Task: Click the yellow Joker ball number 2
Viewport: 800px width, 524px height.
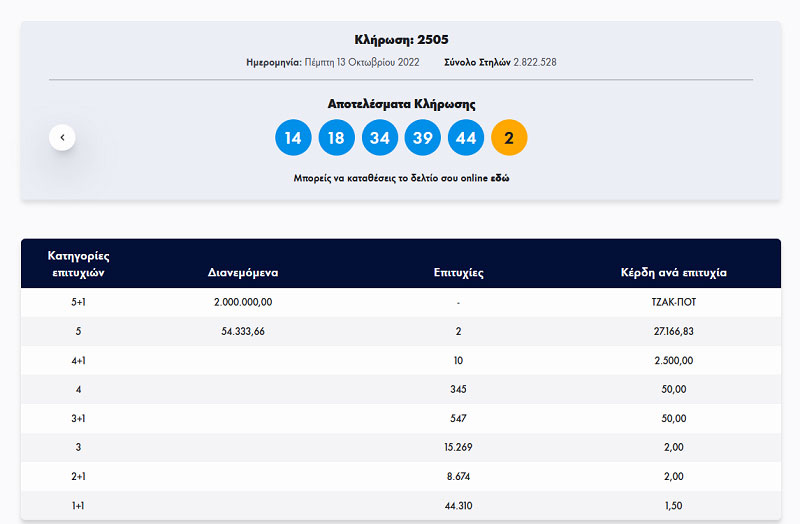Action: point(509,138)
